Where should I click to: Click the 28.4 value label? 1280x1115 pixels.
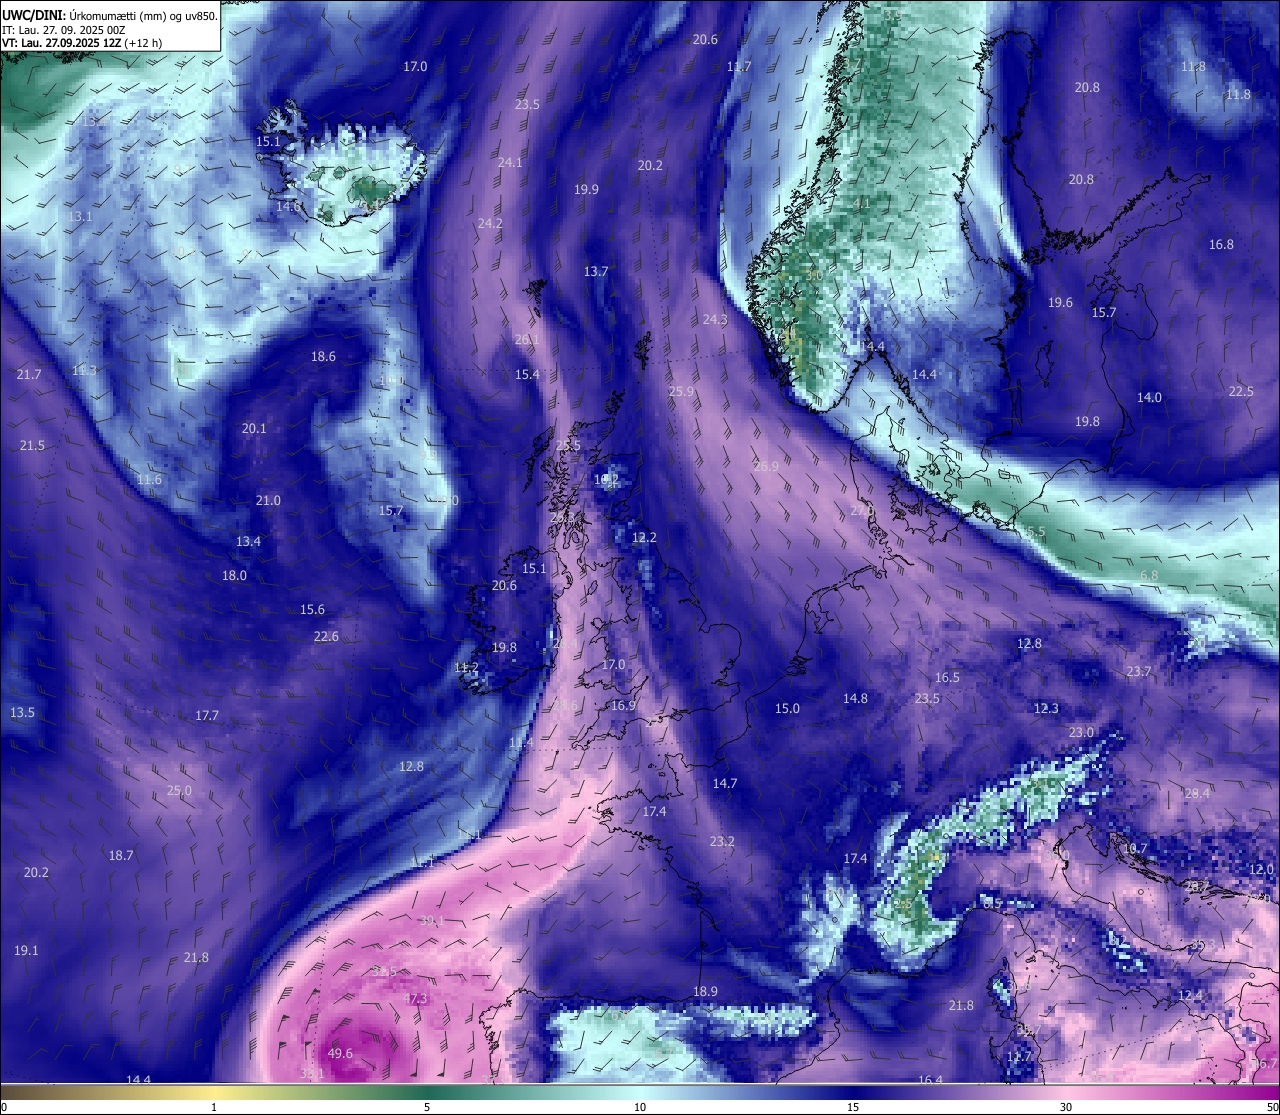click(x=1197, y=793)
